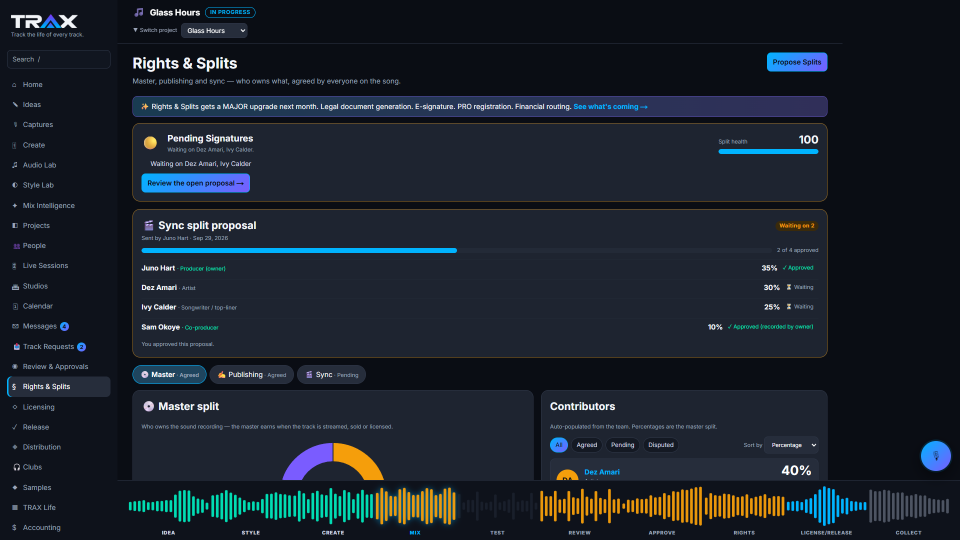Click the Messages envelope icon
Screen dimensions: 960x540
(15, 326)
